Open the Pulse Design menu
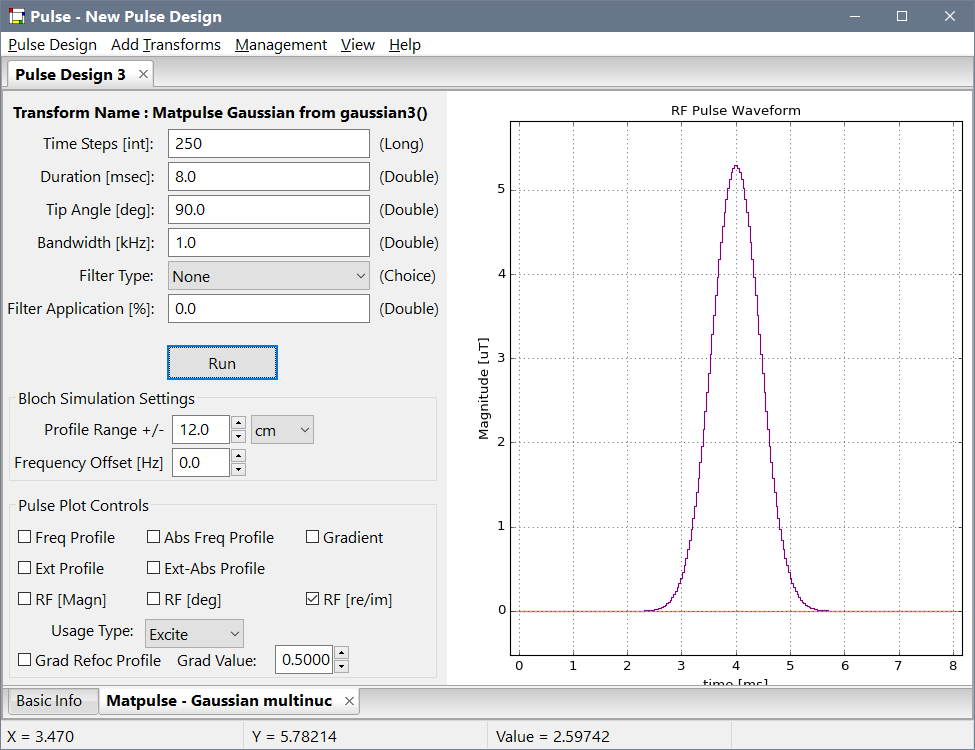The image size is (975, 750). coord(52,45)
